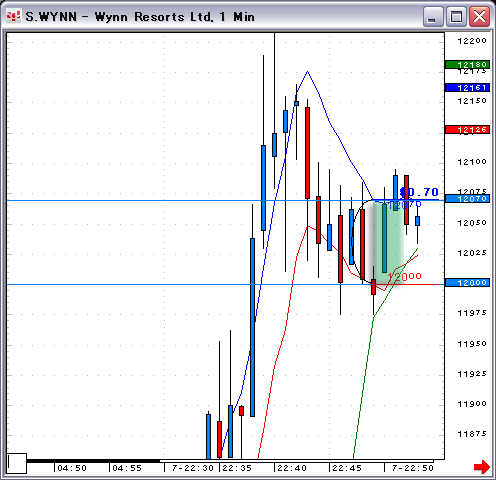496x480 pixels.
Task: Click the 12200 price axis label
Action: coord(472,41)
